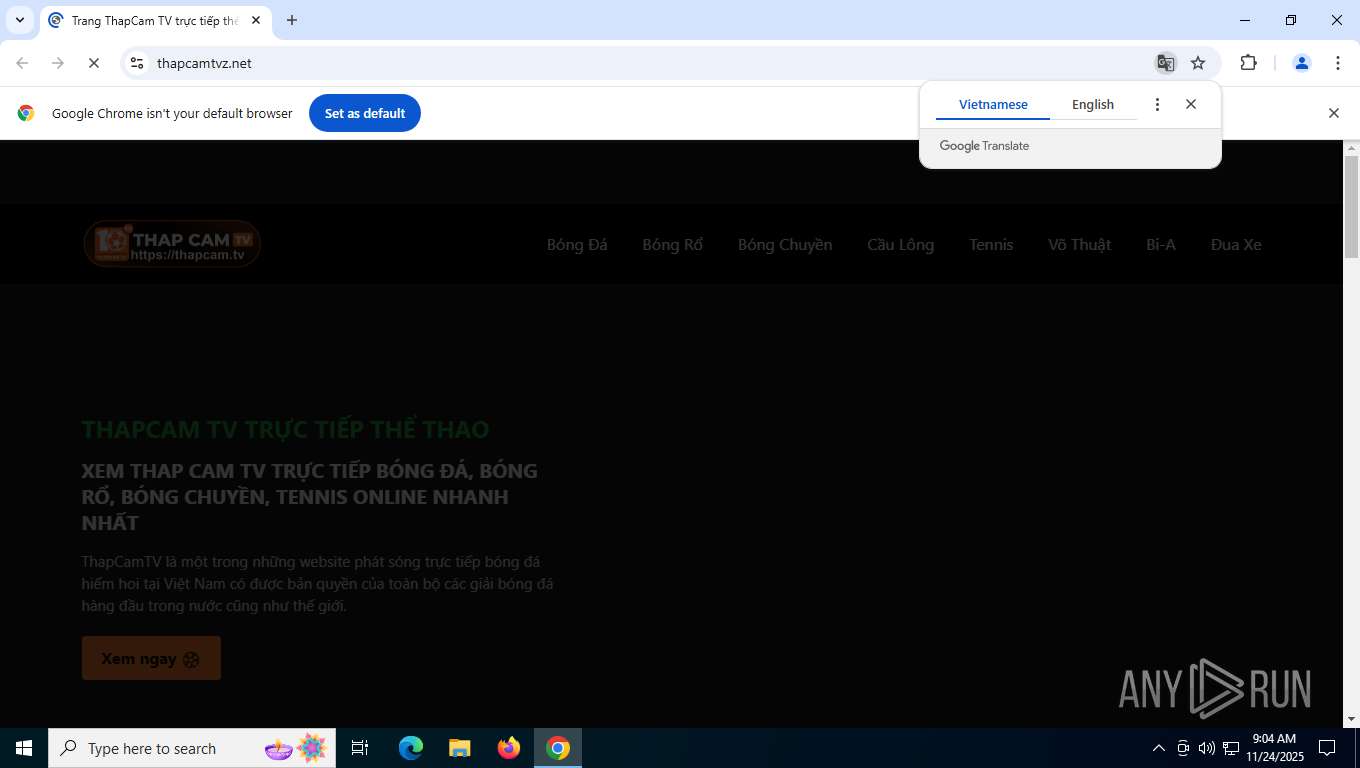Viewport: 1360px width, 768px height.
Task: Stop loading the page
Action: [x=93, y=63]
